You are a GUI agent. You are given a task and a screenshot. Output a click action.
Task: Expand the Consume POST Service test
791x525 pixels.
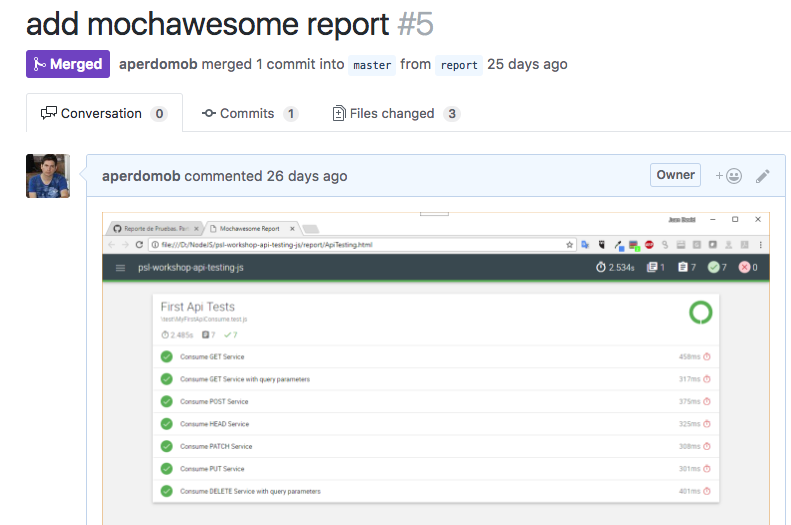[x=436, y=401]
